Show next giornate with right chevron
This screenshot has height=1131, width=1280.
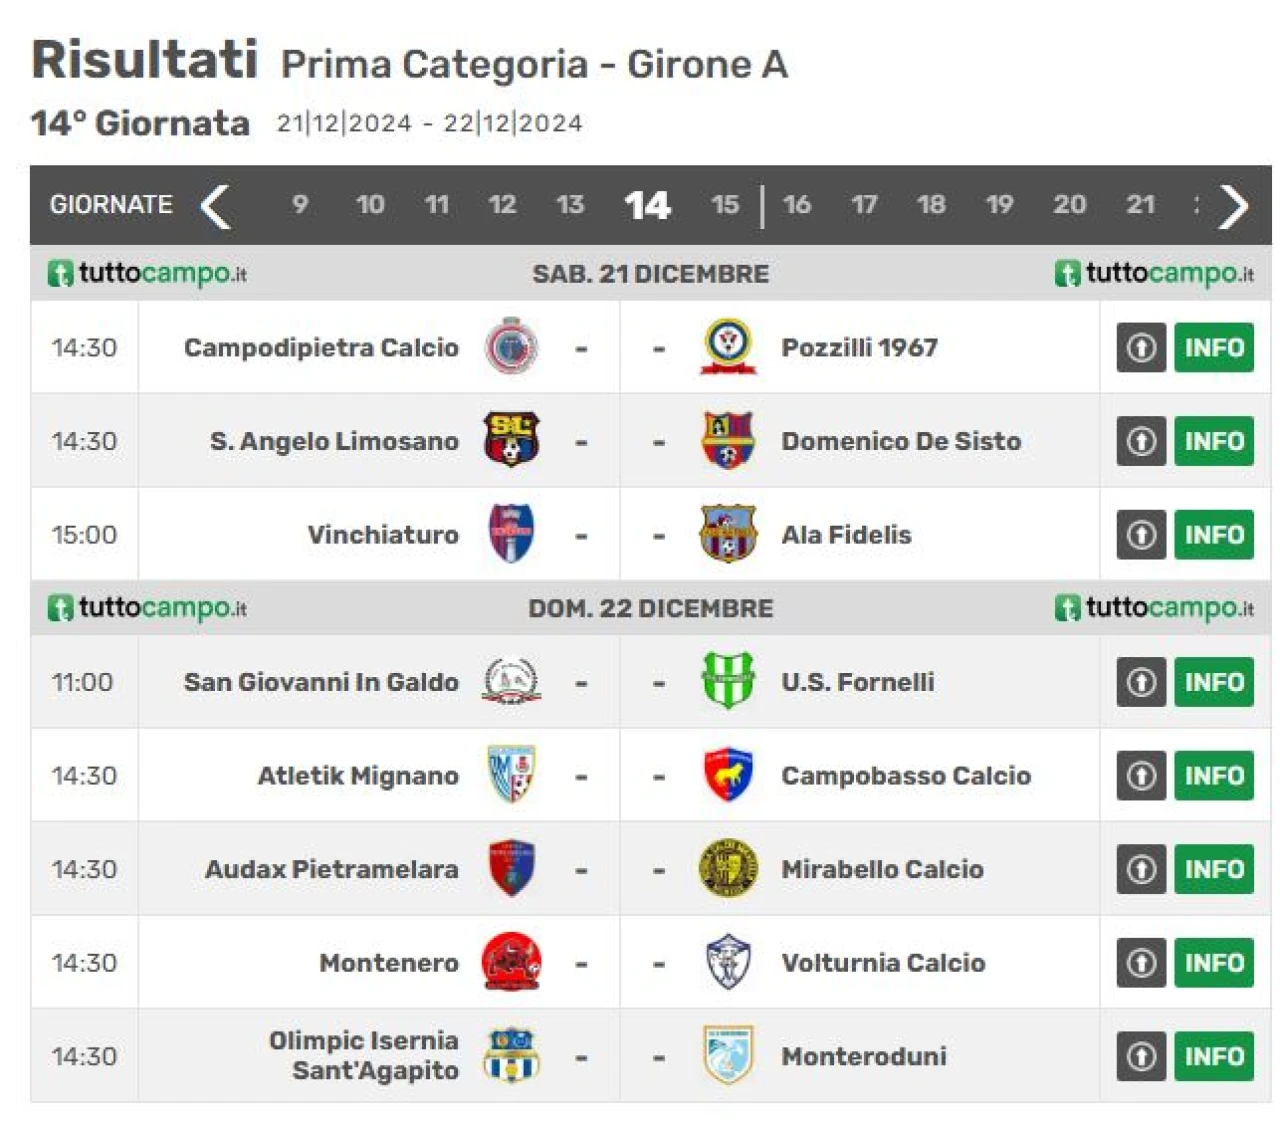tap(1234, 206)
